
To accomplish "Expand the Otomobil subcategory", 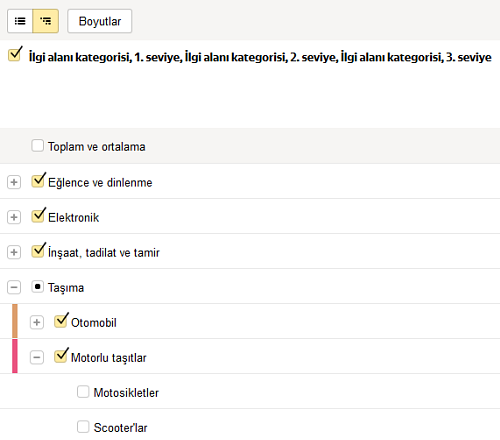I will pyautogui.click(x=37, y=322).
